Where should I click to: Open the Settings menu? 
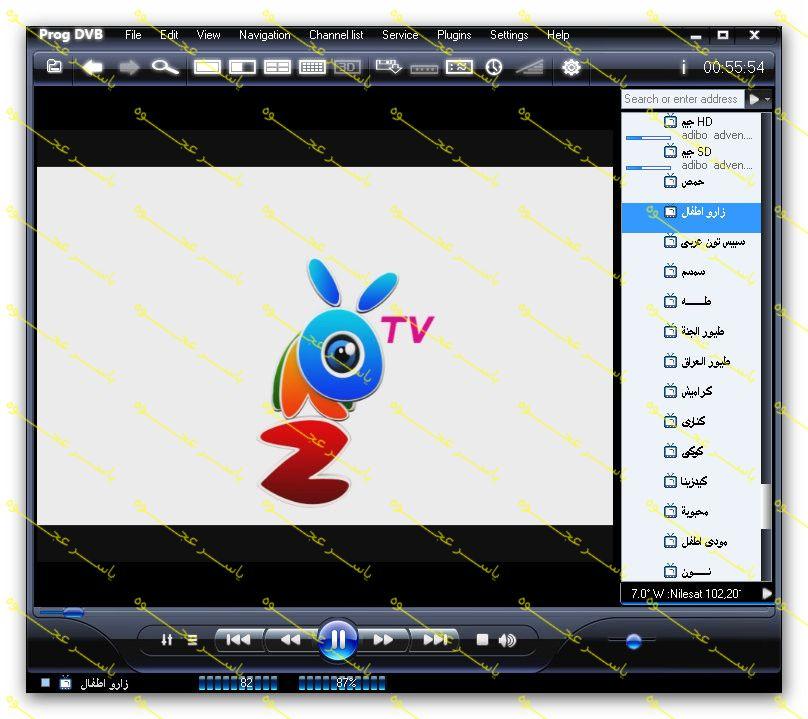pos(509,35)
